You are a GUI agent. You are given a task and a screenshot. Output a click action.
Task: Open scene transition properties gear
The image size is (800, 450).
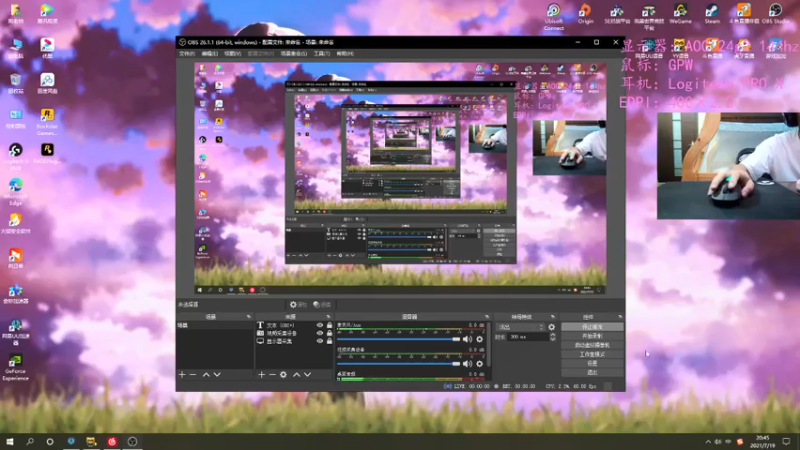point(552,327)
